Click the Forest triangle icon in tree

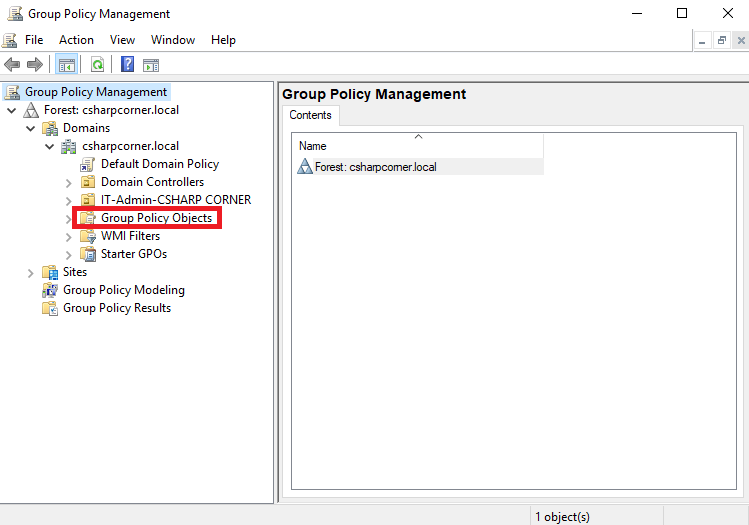click(x=31, y=110)
